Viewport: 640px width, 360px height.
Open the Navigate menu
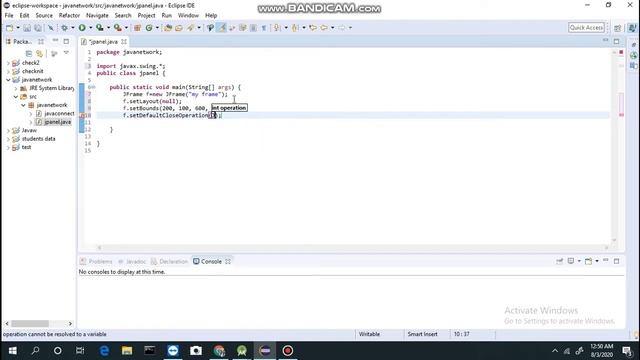(97, 16)
